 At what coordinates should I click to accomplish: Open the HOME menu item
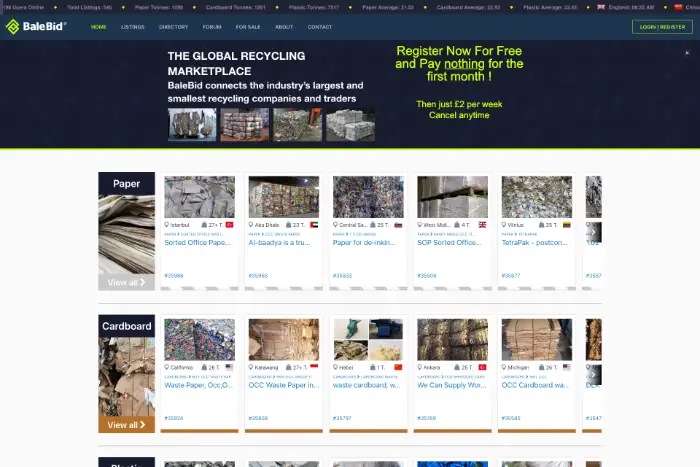coord(99,27)
